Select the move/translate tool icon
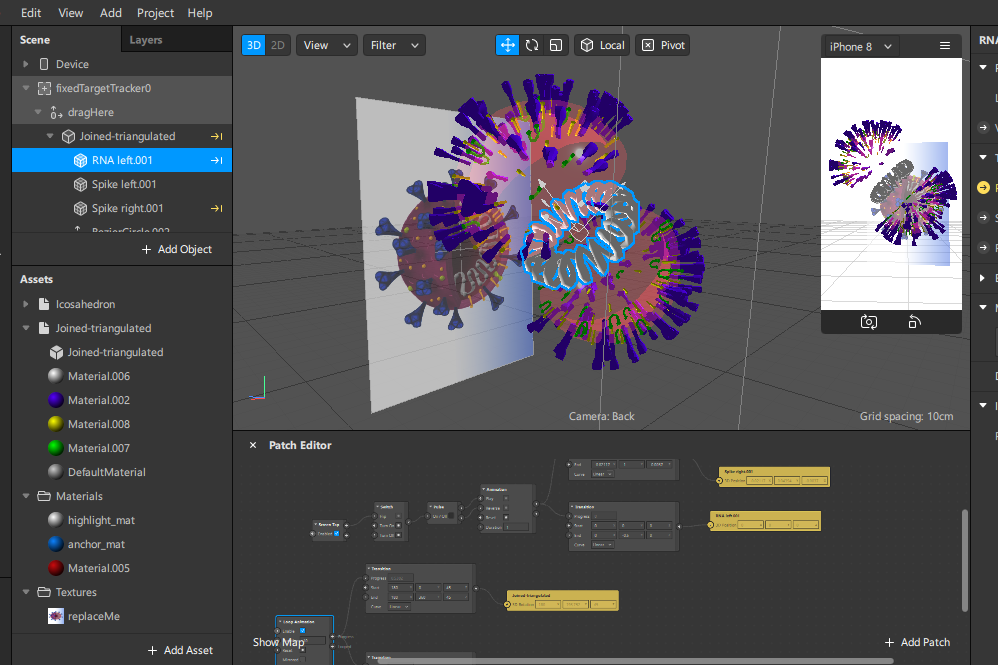Viewport: 998px width, 665px height. coord(507,45)
